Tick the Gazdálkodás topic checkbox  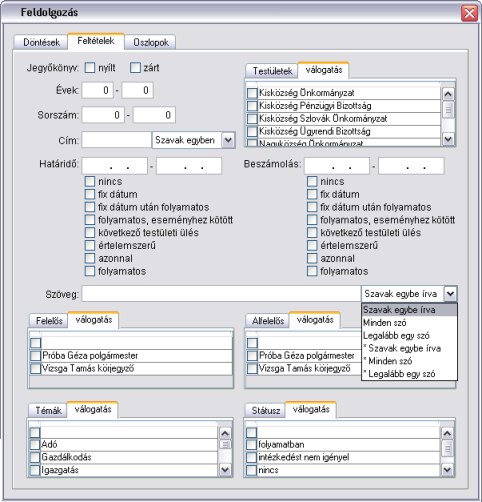pyautogui.click(x=35, y=457)
